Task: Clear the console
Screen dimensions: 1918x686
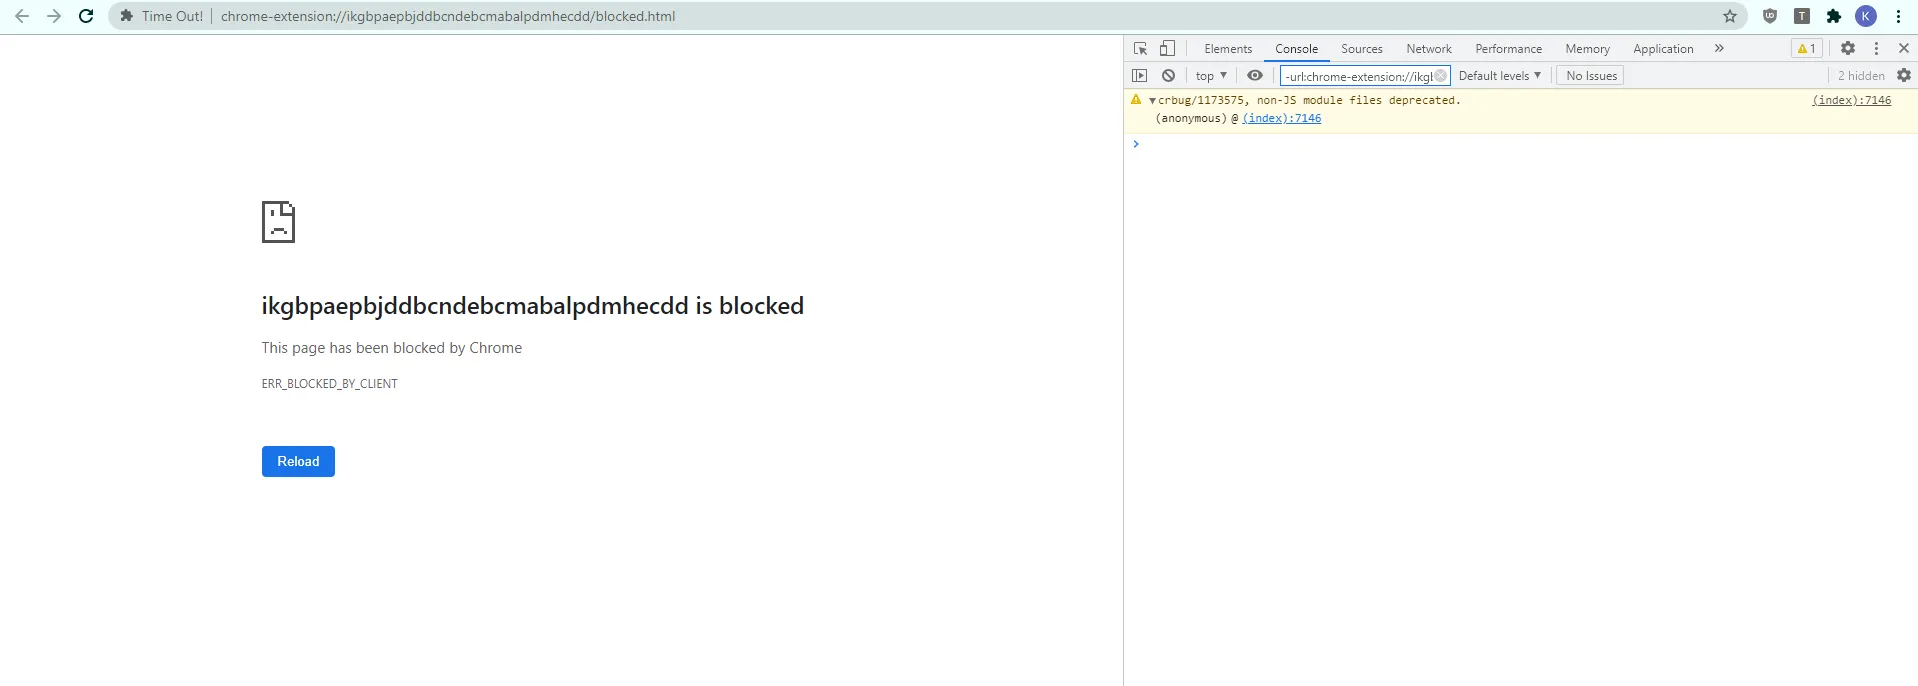Action: (1168, 75)
